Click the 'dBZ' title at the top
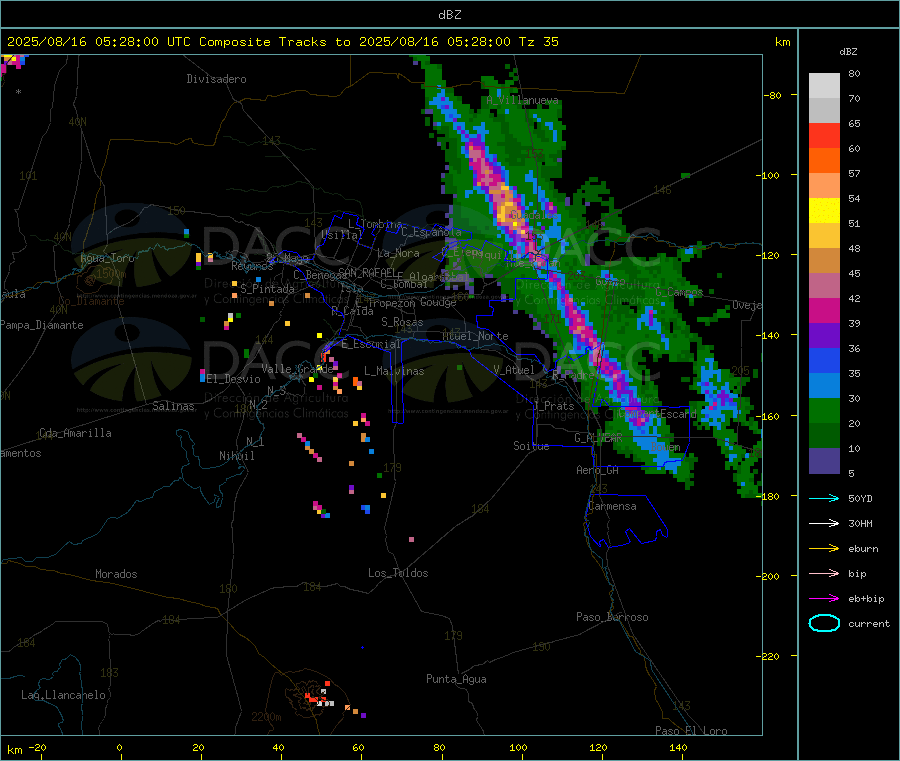 pos(449,15)
